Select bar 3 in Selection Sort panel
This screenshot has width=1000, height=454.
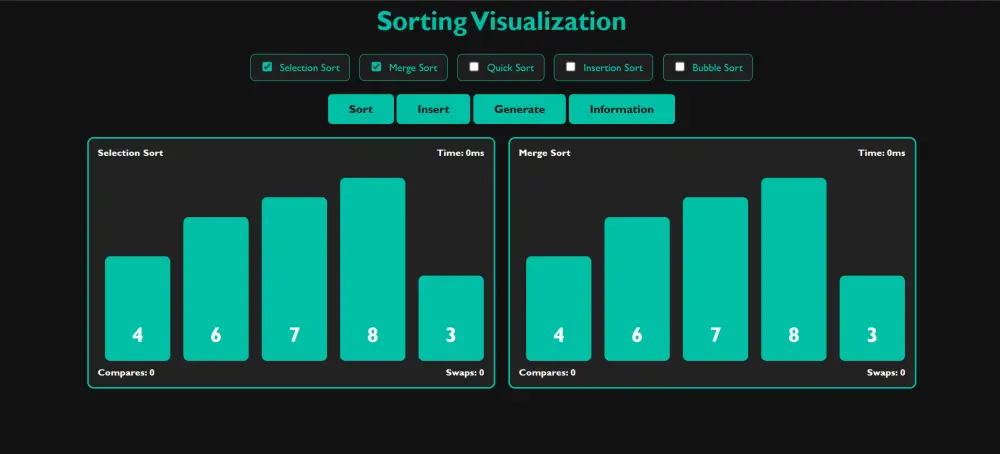pos(451,318)
